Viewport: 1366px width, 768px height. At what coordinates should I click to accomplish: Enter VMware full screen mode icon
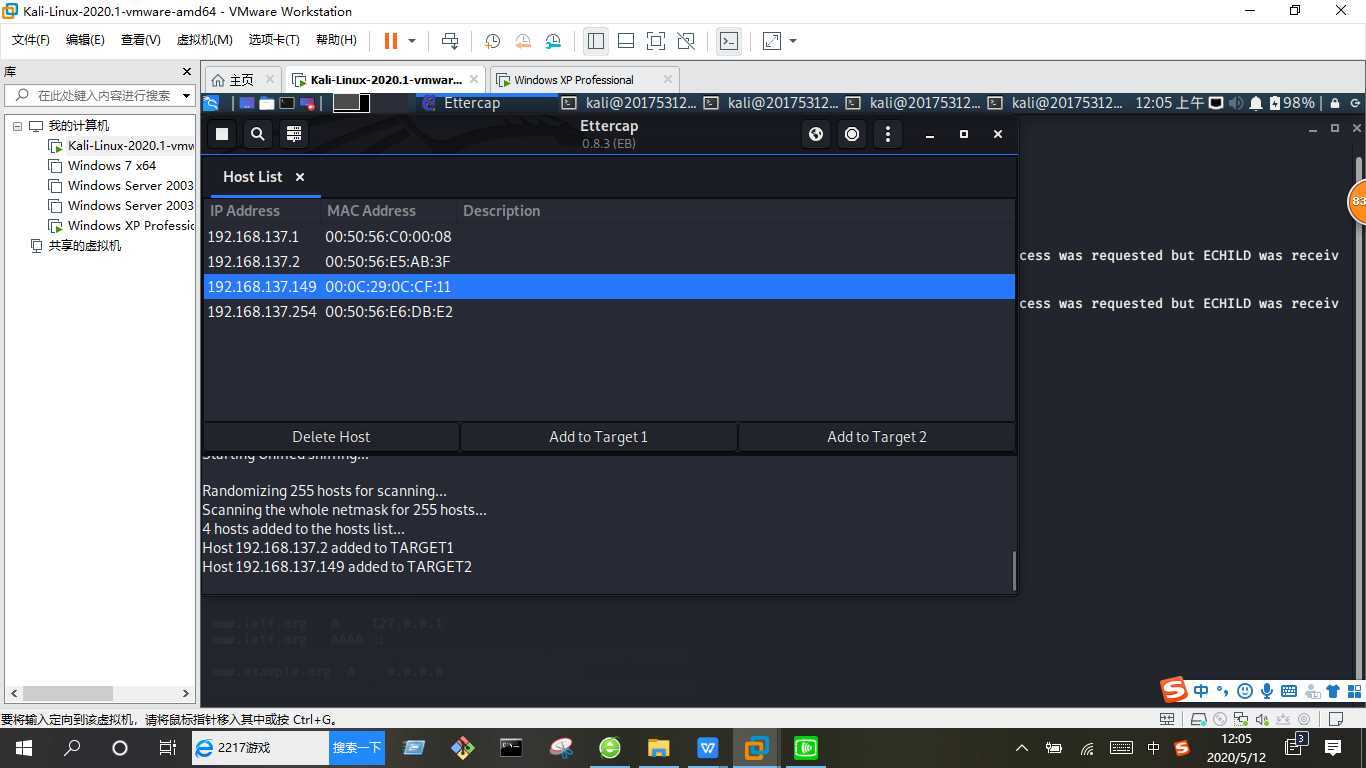(656, 41)
